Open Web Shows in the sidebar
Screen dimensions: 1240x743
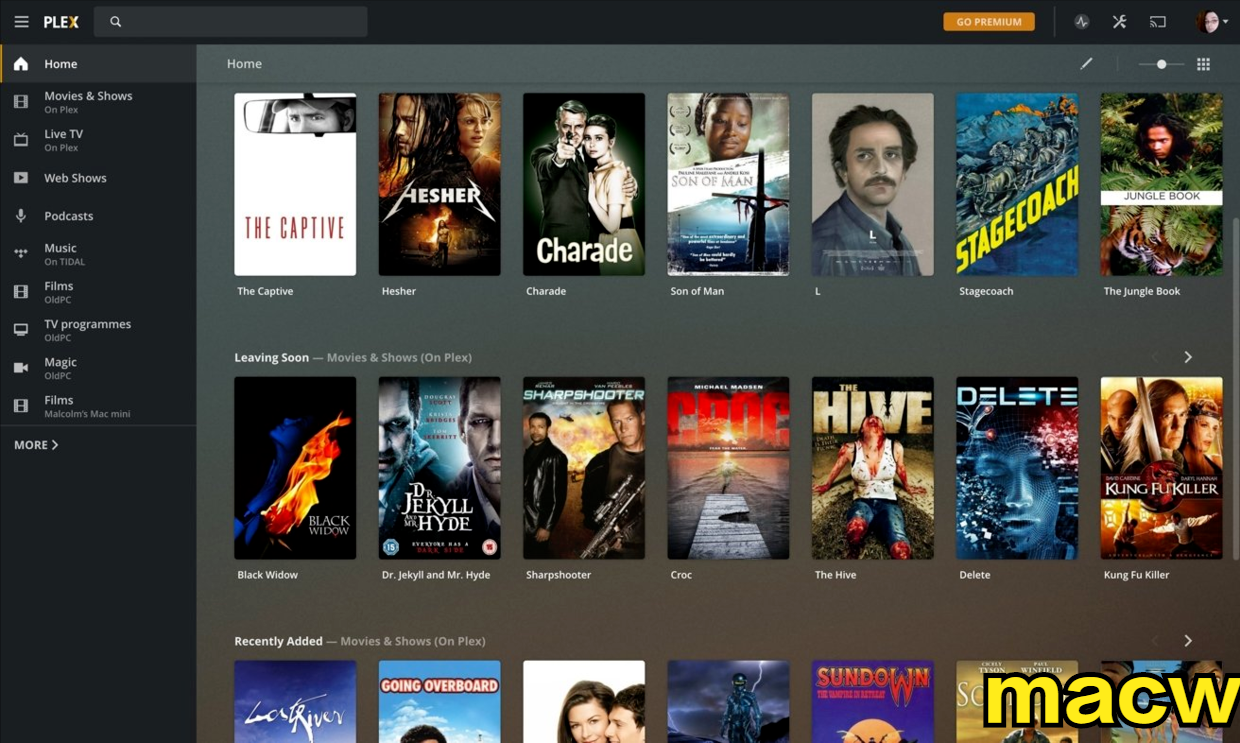click(75, 178)
